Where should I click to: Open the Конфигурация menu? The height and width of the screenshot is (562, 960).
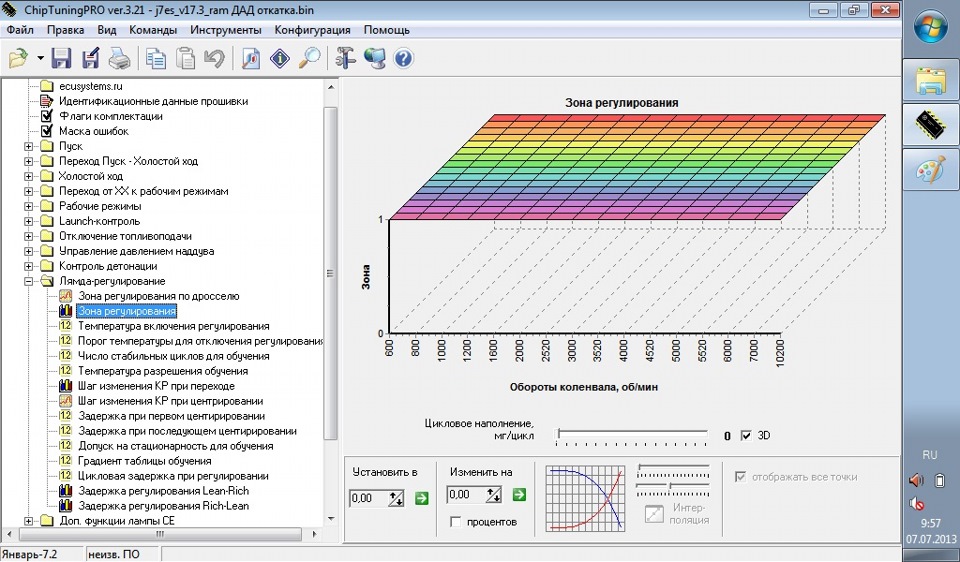point(312,30)
